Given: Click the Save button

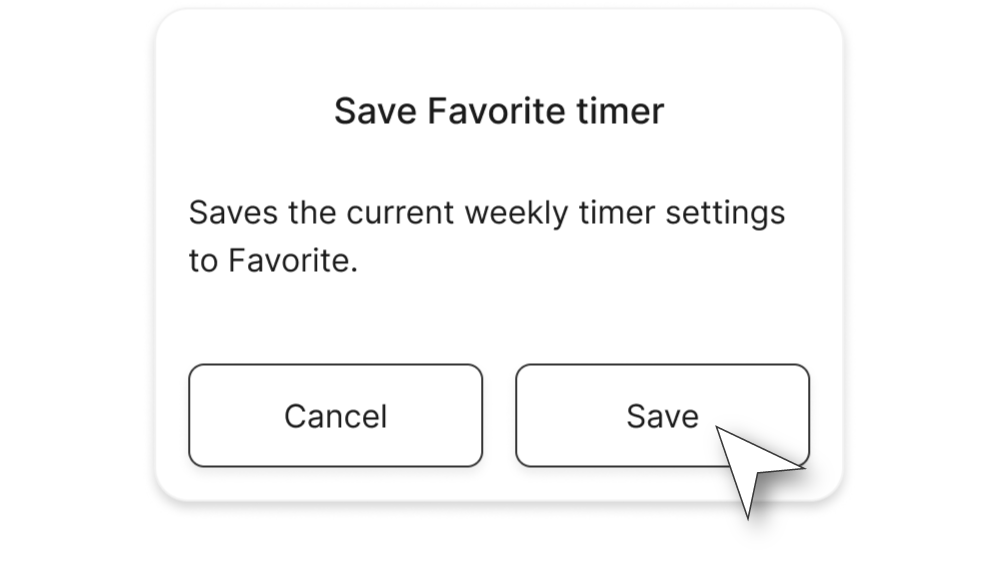Looking at the screenshot, I should pyautogui.click(x=661, y=415).
